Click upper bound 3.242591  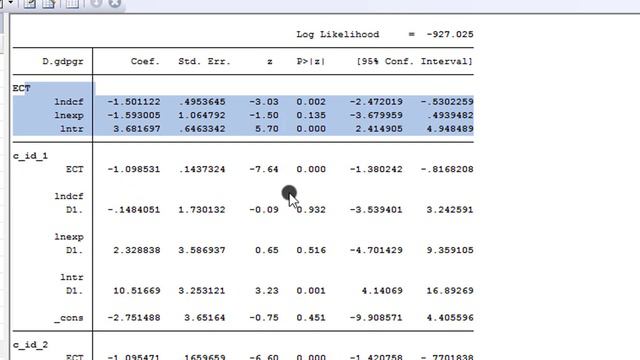[450, 210]
